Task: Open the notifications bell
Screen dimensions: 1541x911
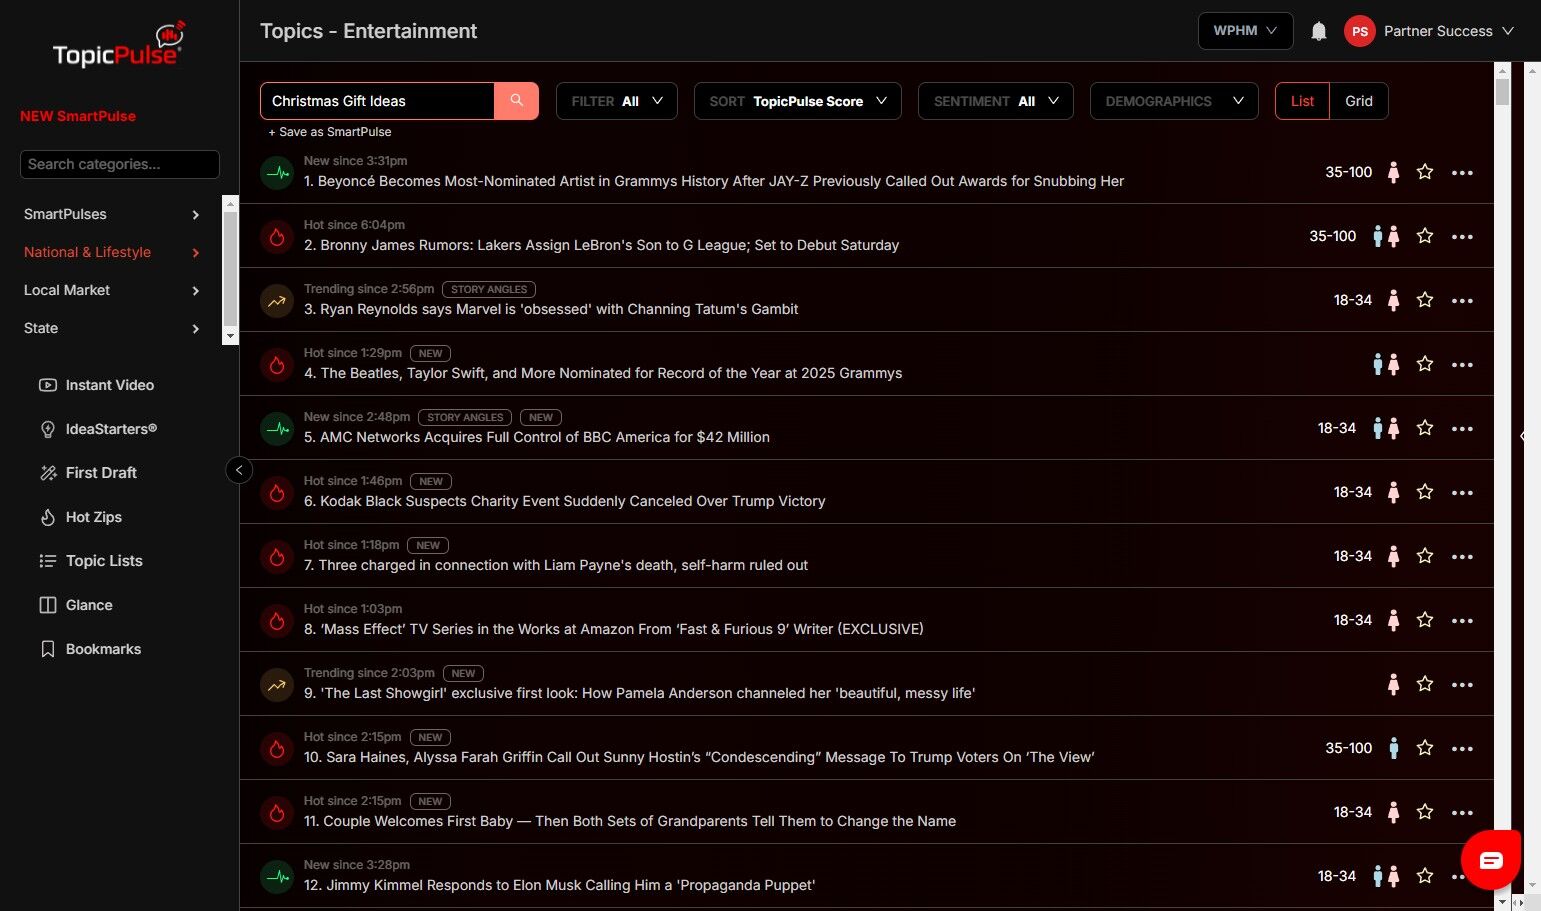Action: [x=1319, y=31]
